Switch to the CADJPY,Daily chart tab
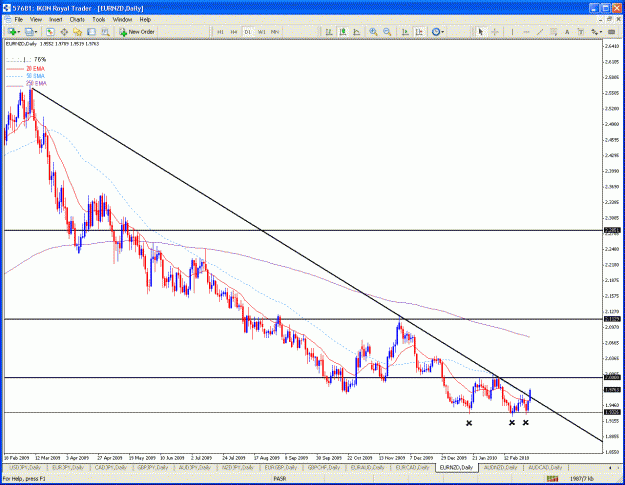 click(x=110, y=467)
